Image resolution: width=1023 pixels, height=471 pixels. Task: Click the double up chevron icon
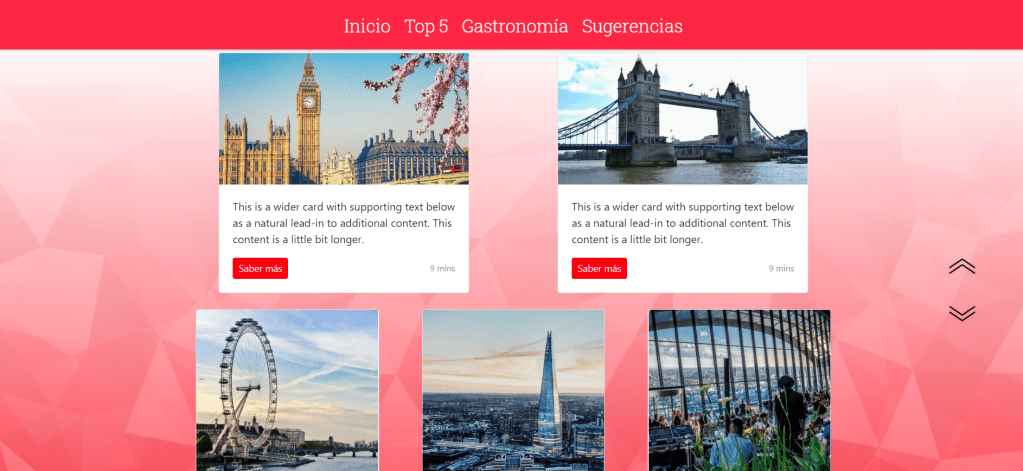[x=962, y=266]
